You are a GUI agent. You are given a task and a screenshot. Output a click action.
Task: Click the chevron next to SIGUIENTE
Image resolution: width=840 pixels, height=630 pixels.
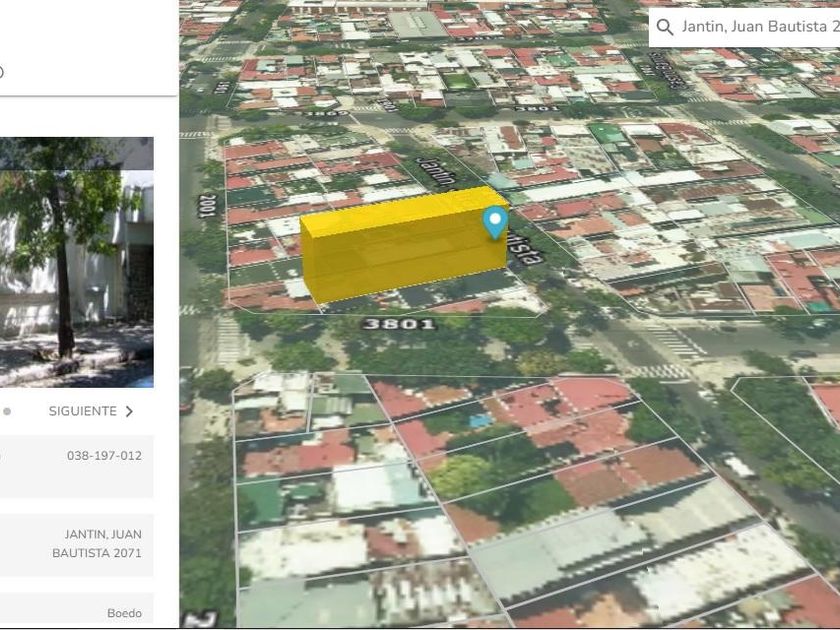(x=129, y=411)
